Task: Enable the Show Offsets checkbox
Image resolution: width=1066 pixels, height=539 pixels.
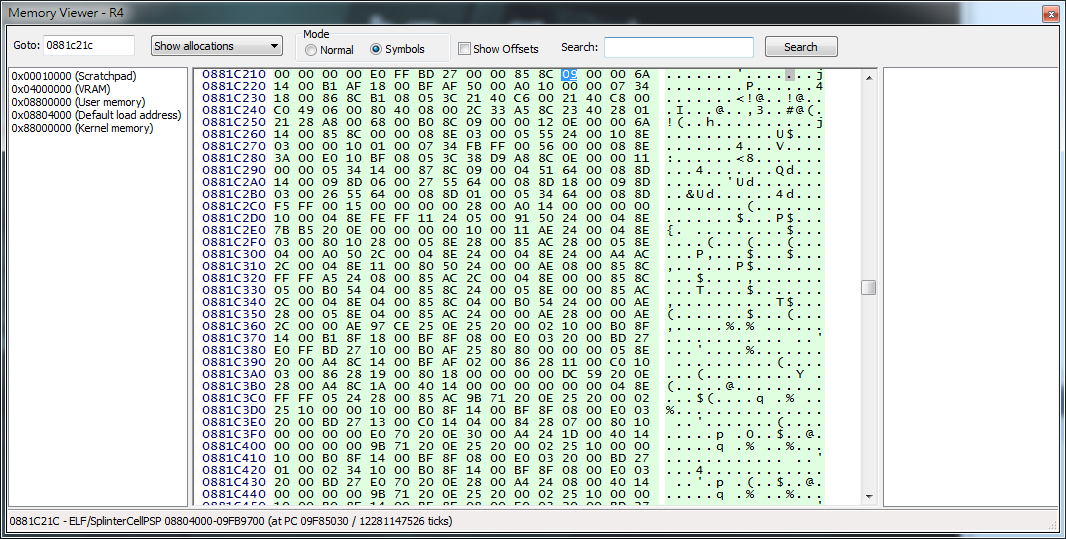Action: 464,48
